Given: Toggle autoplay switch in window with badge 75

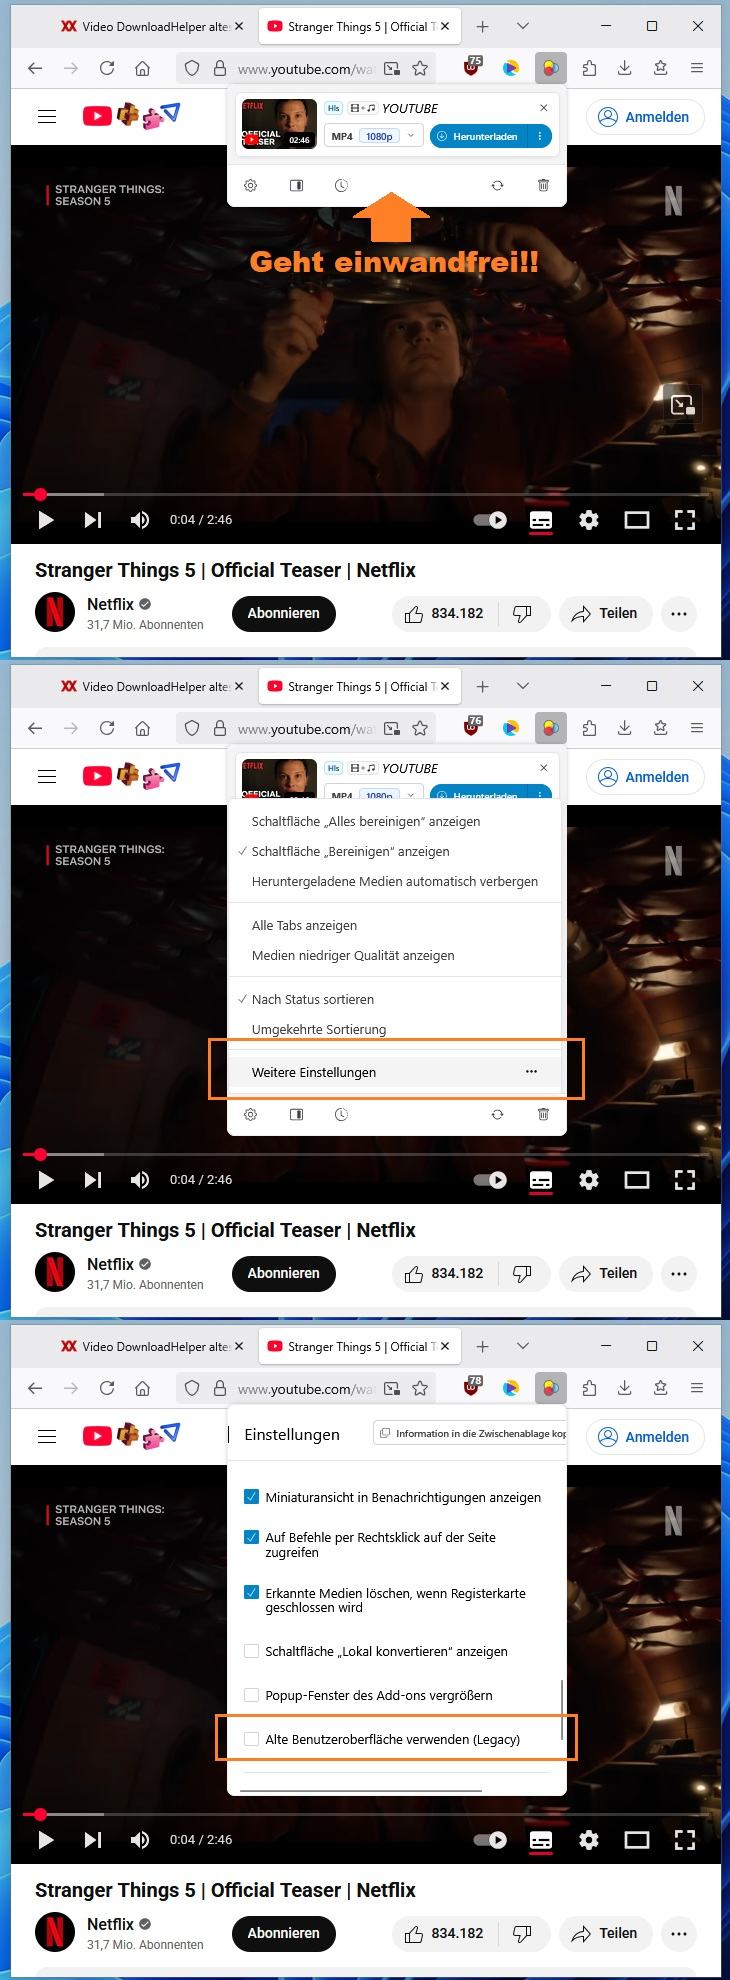Looking at the screenshot, I should tap(490, 520).
